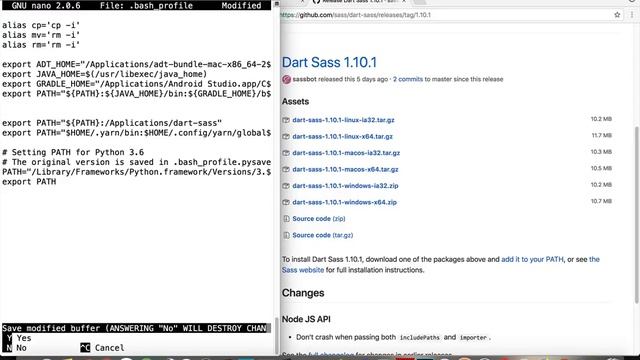Click the export ADT_HOME line
640x360 pixels.
click(136, 64)
